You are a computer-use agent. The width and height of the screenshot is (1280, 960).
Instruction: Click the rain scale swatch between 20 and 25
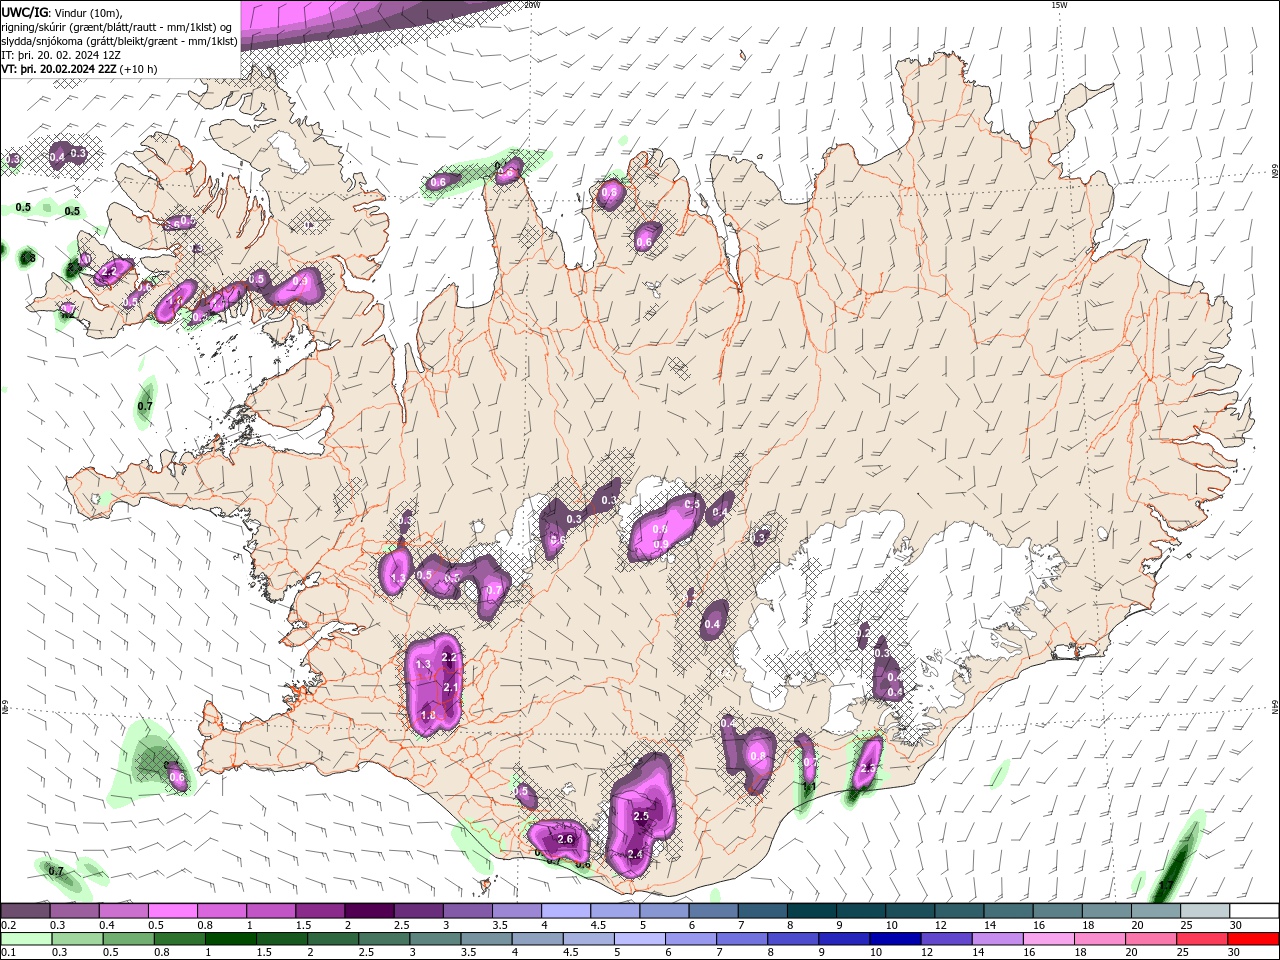coord(1153,939)
